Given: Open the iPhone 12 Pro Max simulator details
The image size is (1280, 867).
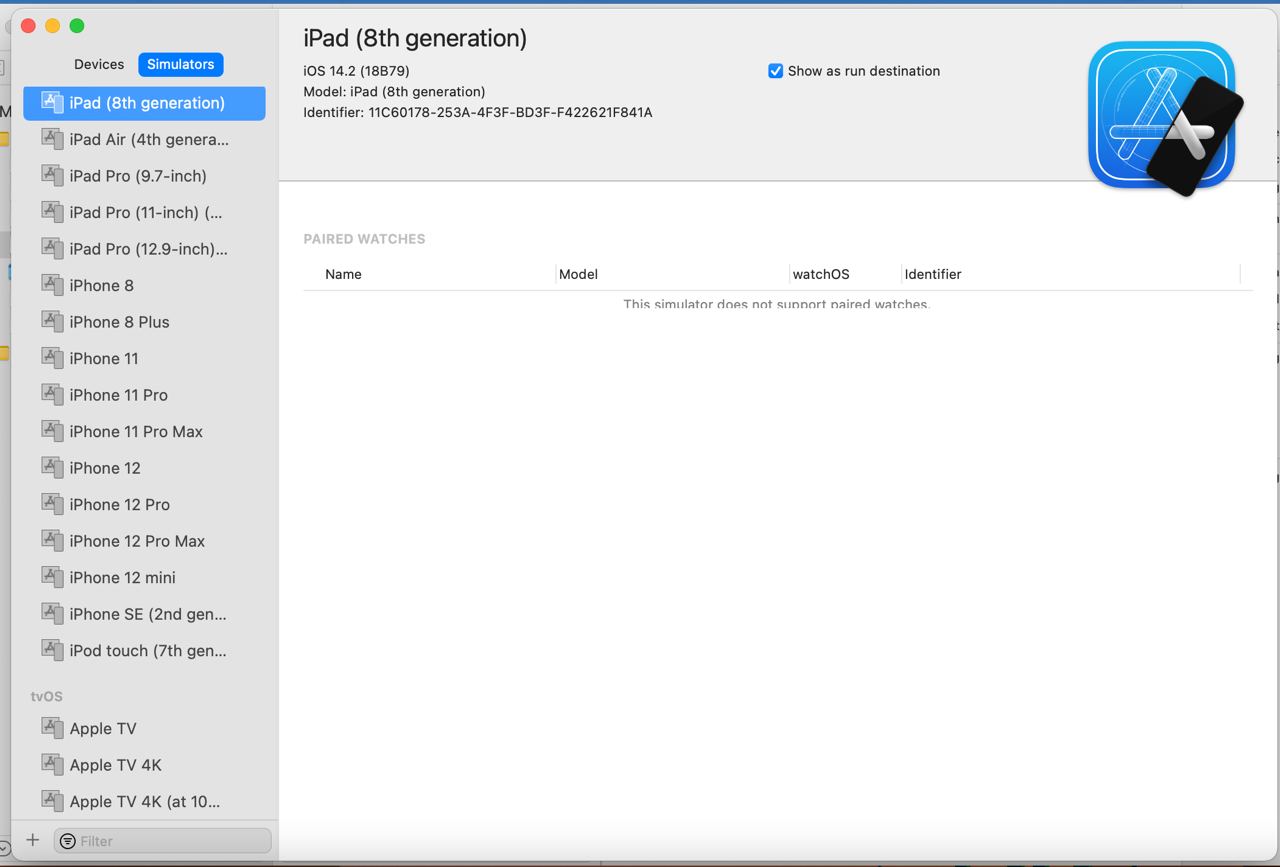Looking at the screenshot, I should [144, 541].
